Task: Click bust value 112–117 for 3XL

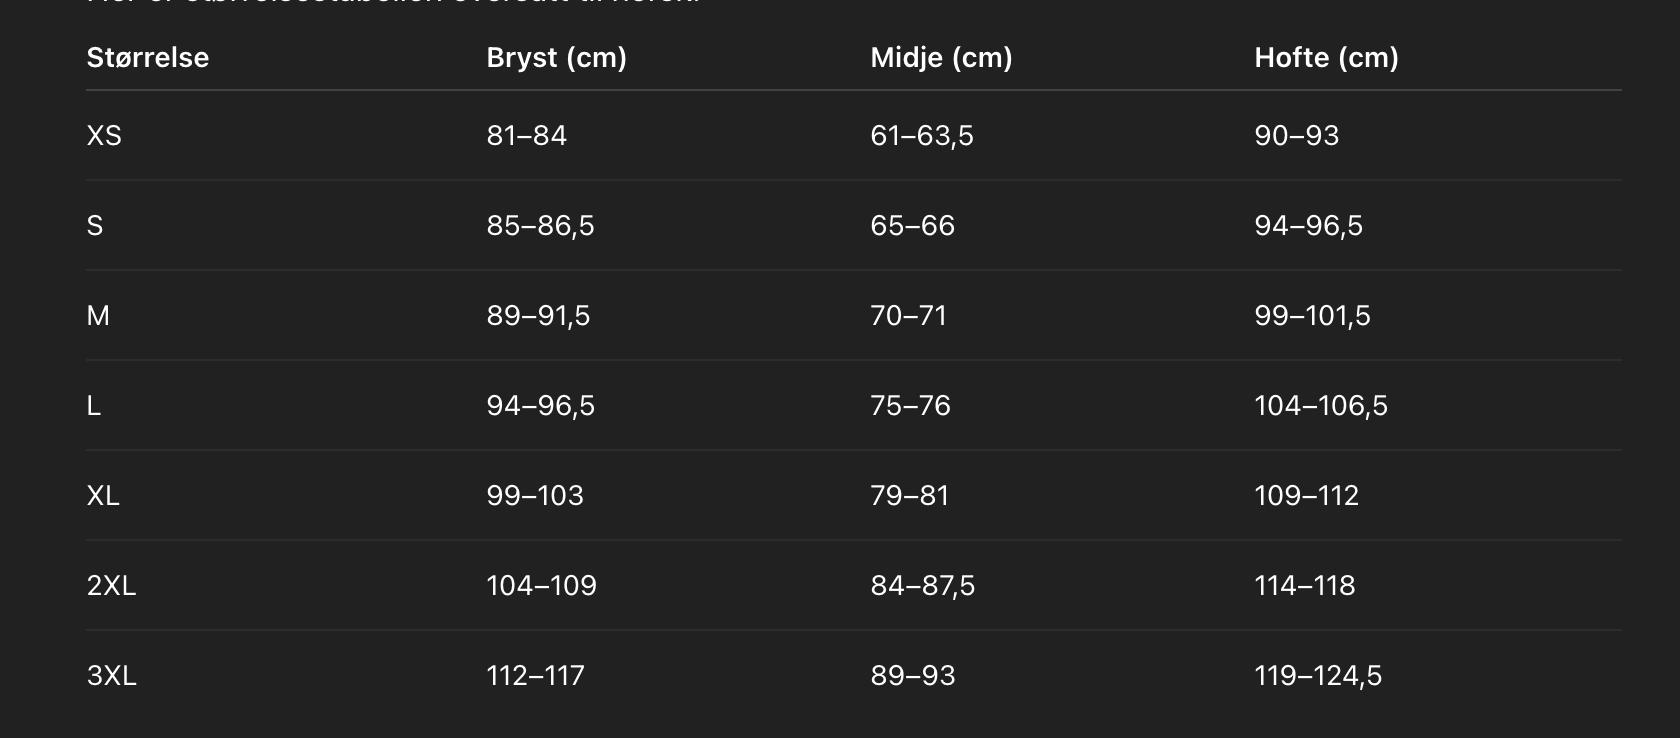Action: (535, 676)
